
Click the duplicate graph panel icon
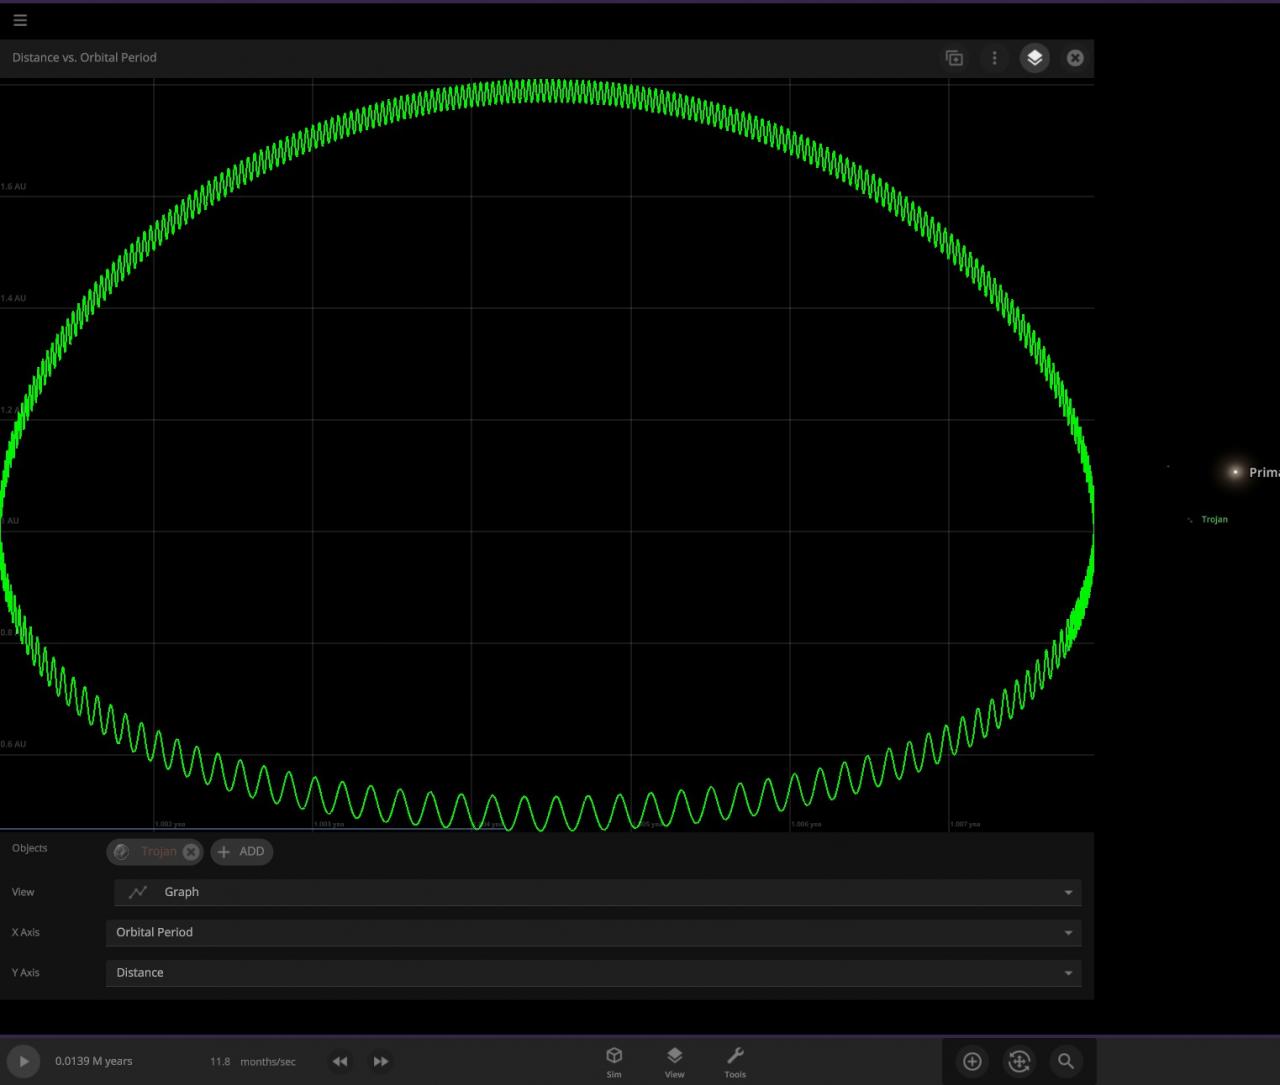(954, 58)
